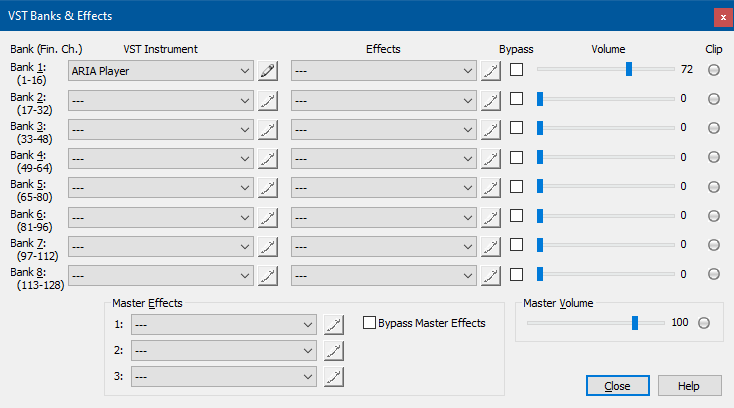This screenshot has height=408, width=734.
Task: Open the Bank 1 effects edit pencil
Action: 491,71
